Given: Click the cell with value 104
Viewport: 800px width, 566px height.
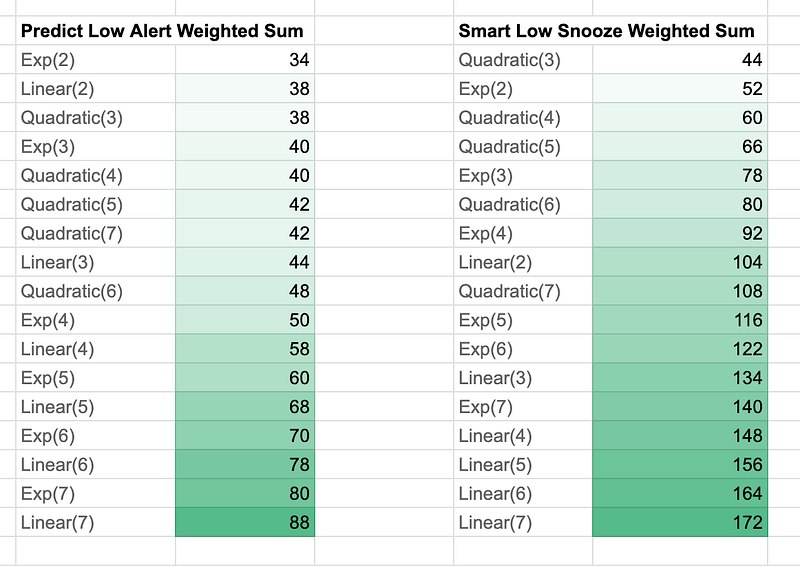Looking at the screenshot, I should point(680,262).
